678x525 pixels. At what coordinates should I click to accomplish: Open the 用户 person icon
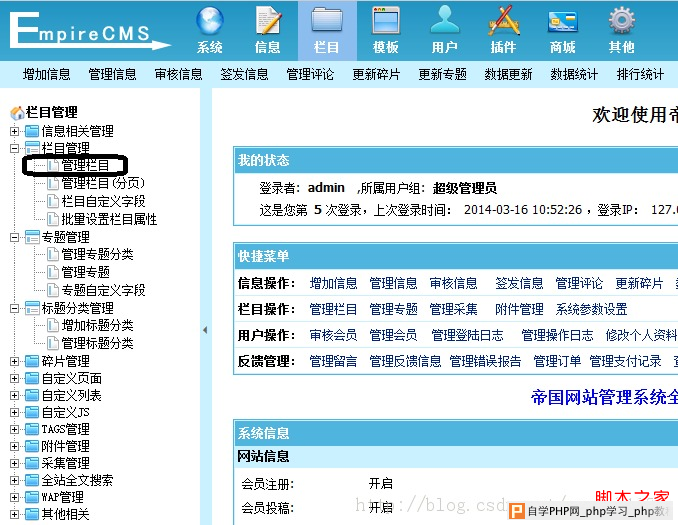pos(445,19)
